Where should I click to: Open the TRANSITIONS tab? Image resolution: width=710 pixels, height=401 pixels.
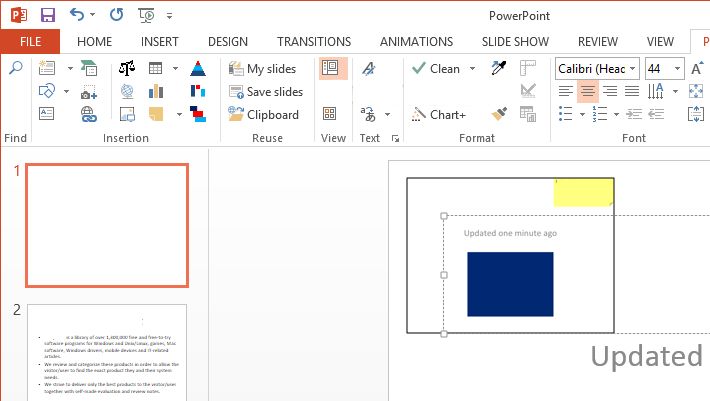coord(314,42)
